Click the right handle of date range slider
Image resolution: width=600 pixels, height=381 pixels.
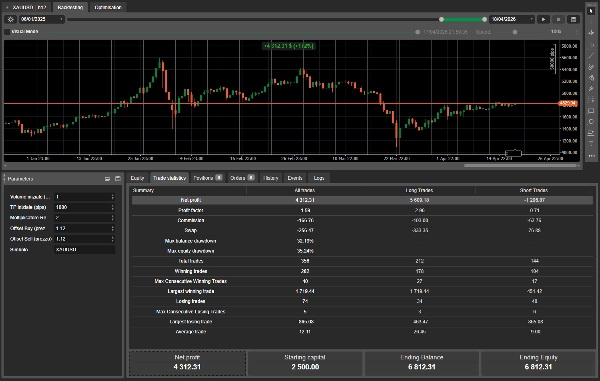pyautogui.click(x=484, y=19)
